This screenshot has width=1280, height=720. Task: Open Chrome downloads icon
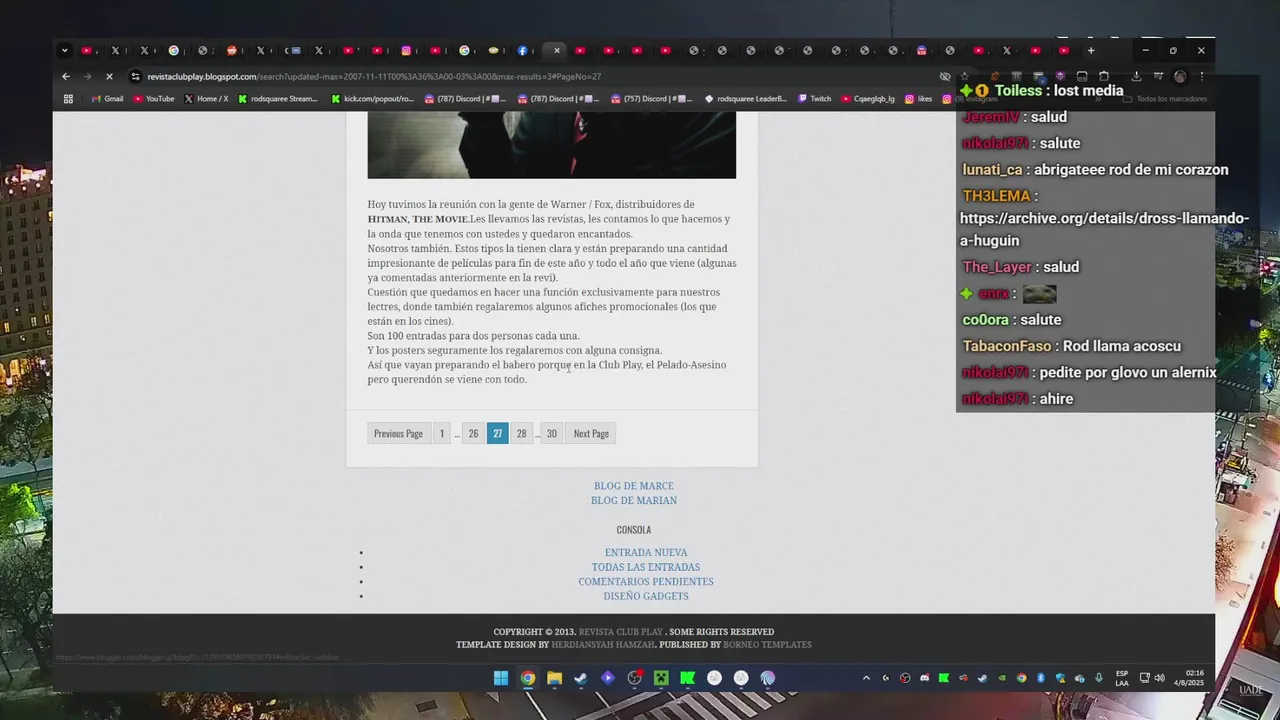(1136, 76)
